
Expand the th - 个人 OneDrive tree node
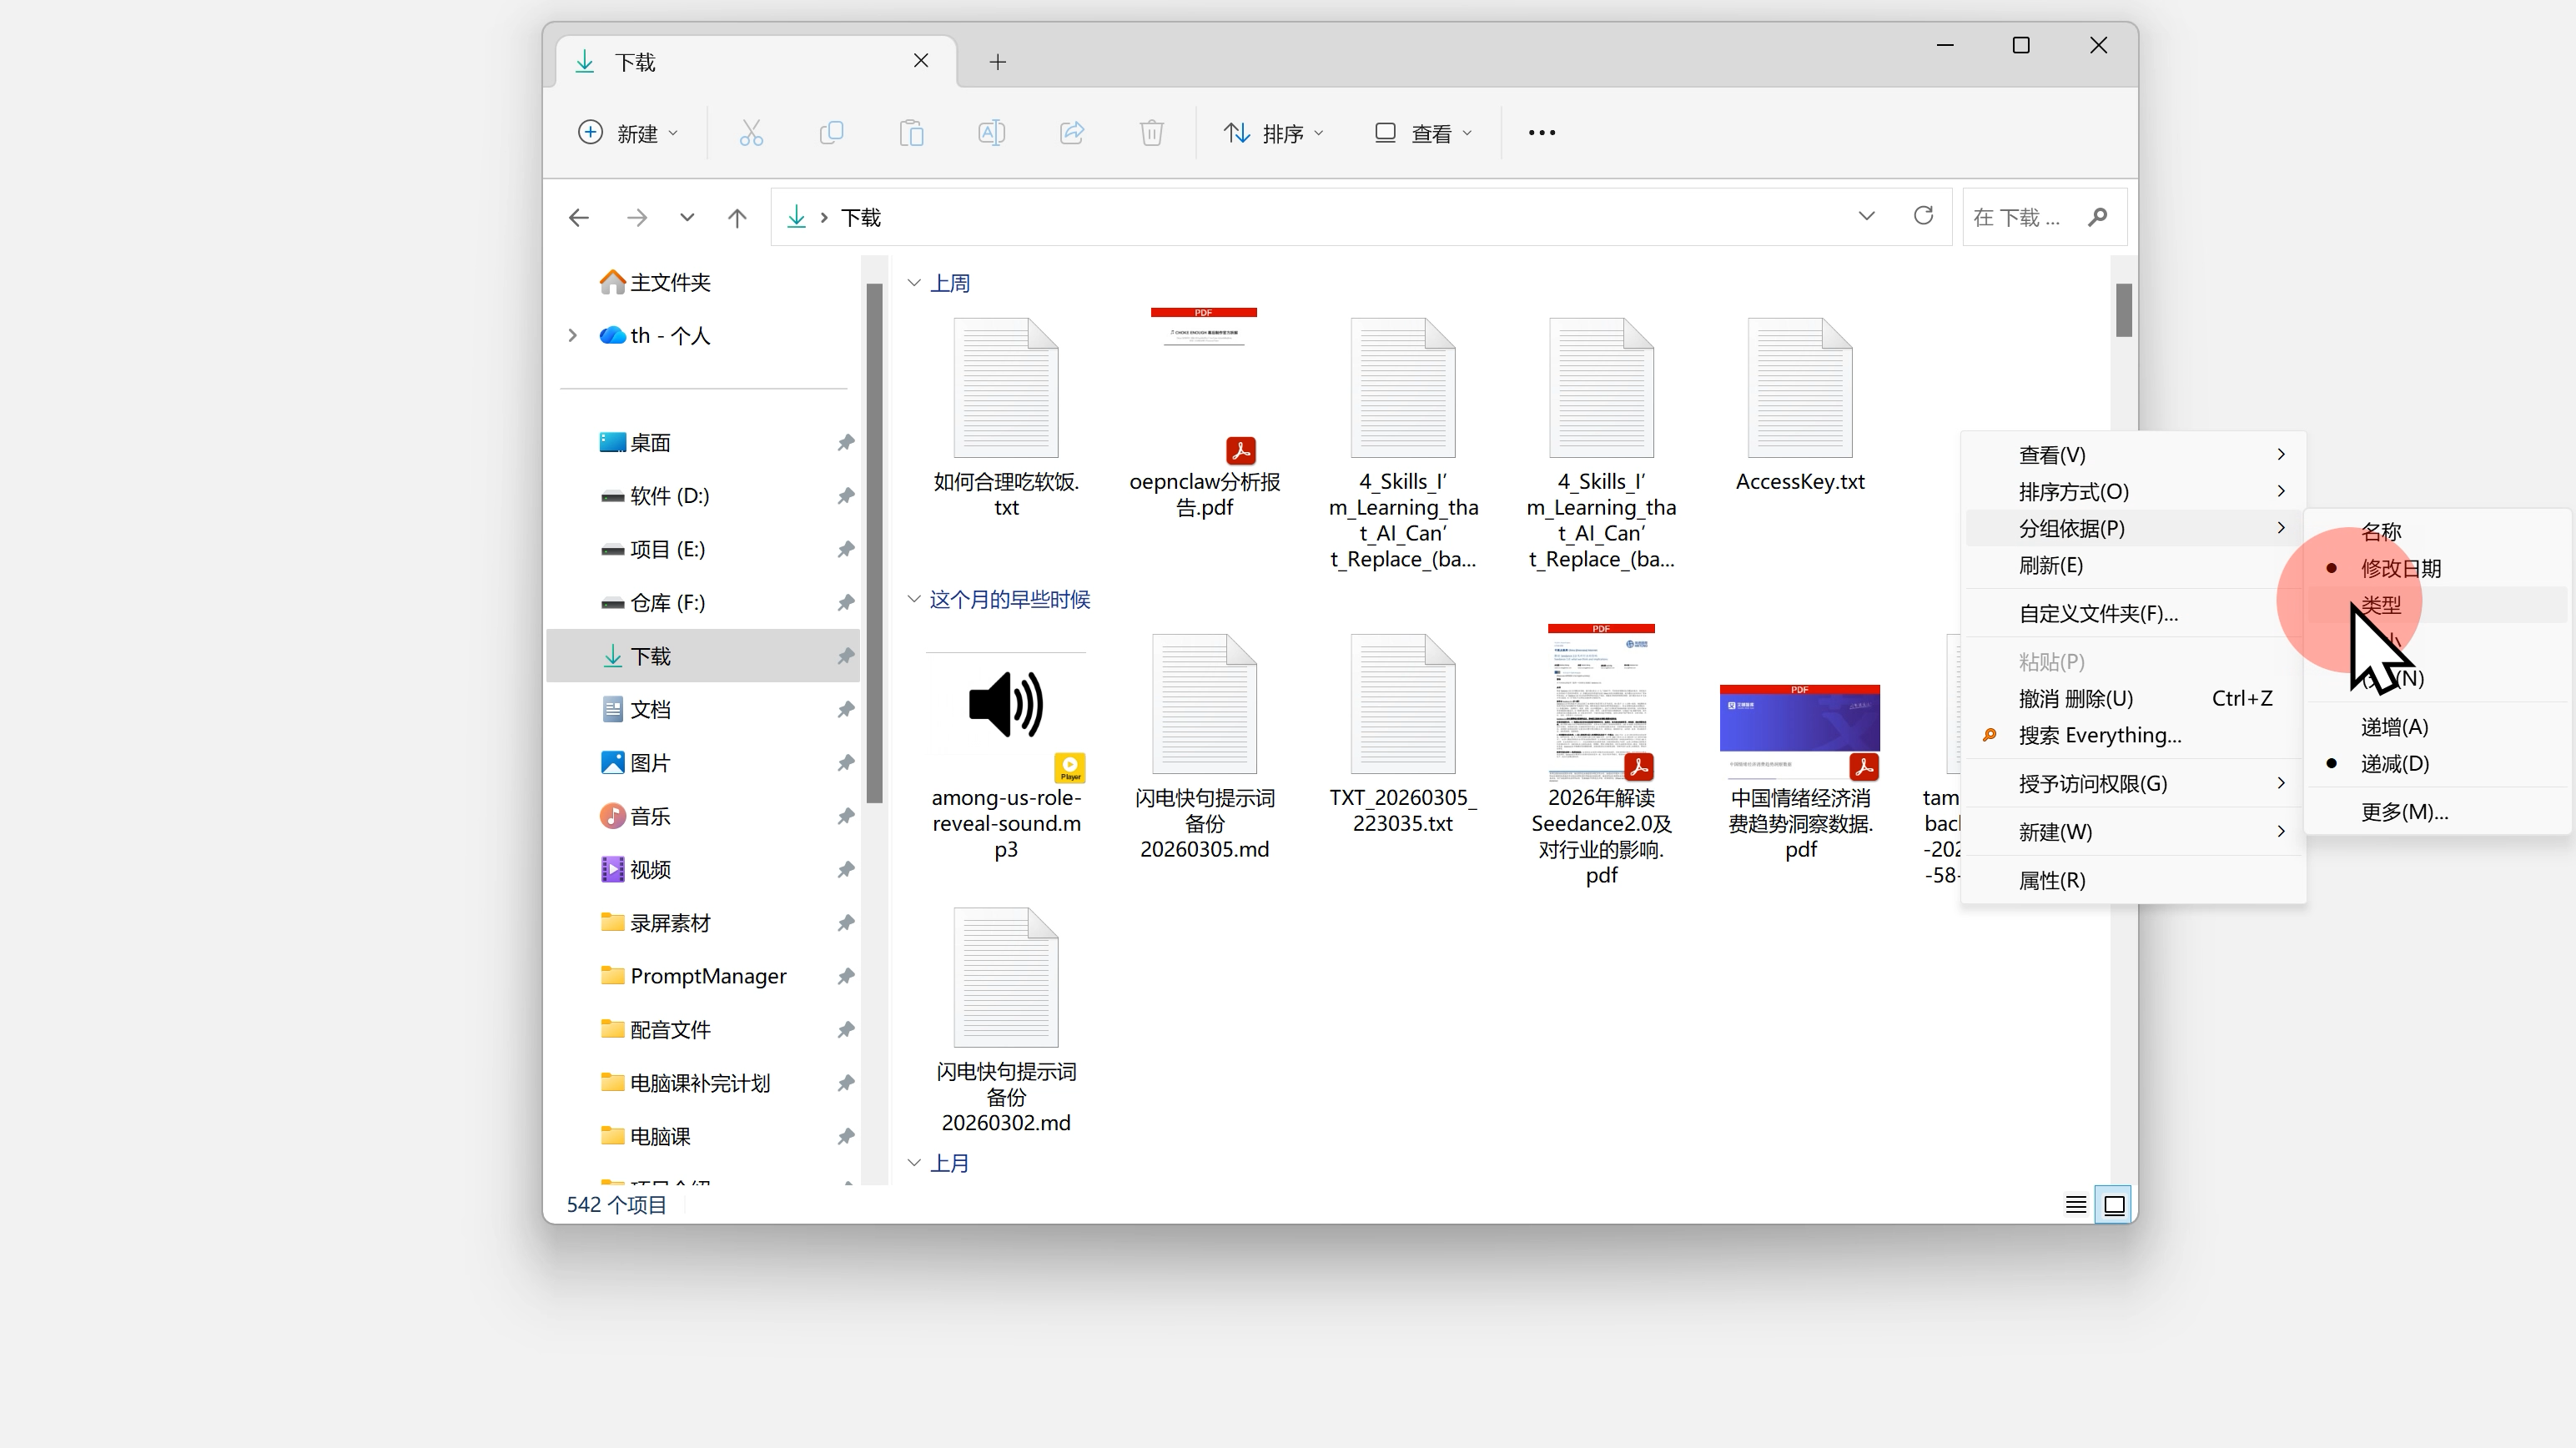click(x=573, y=336)
